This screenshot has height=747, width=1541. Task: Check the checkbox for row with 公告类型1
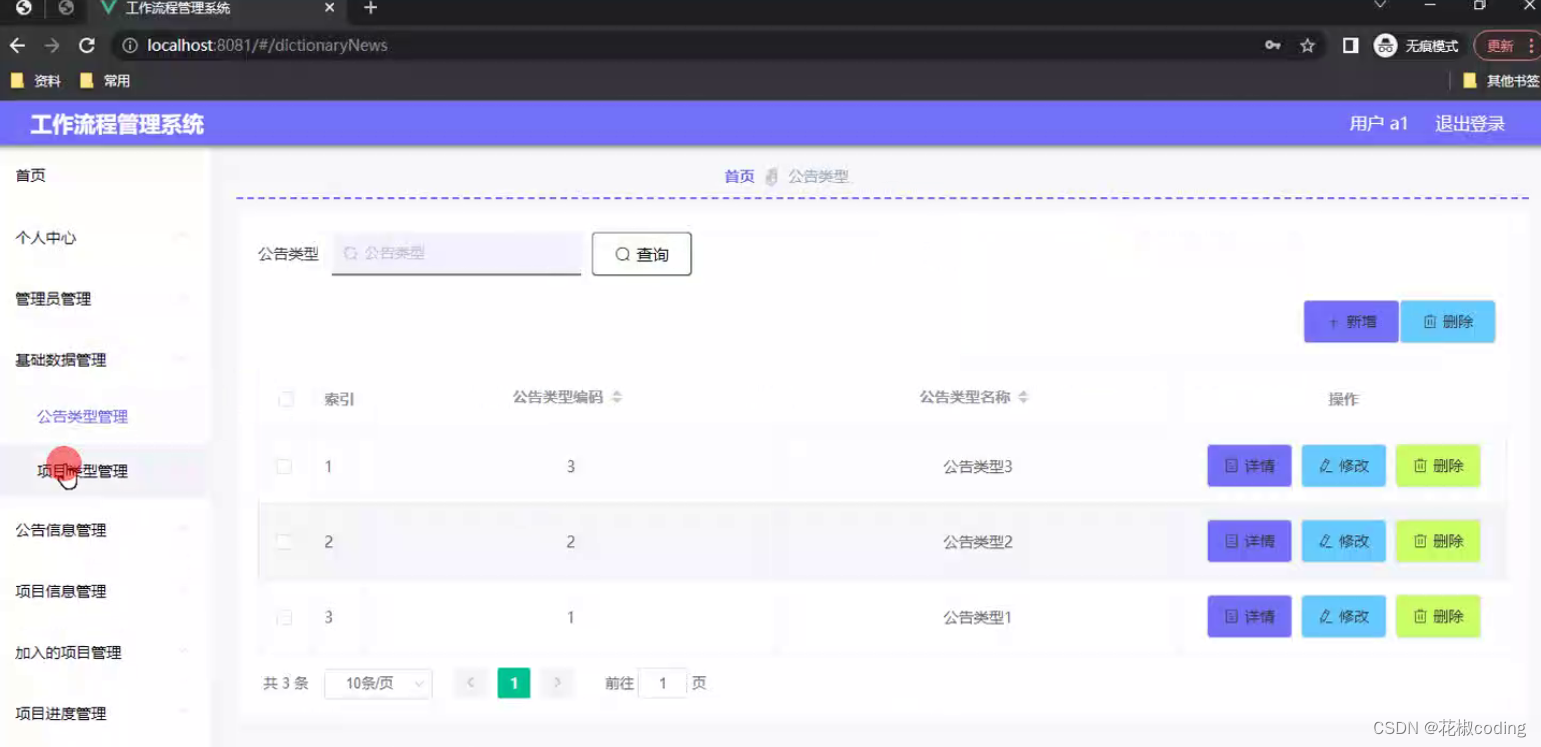pos(285,616)
